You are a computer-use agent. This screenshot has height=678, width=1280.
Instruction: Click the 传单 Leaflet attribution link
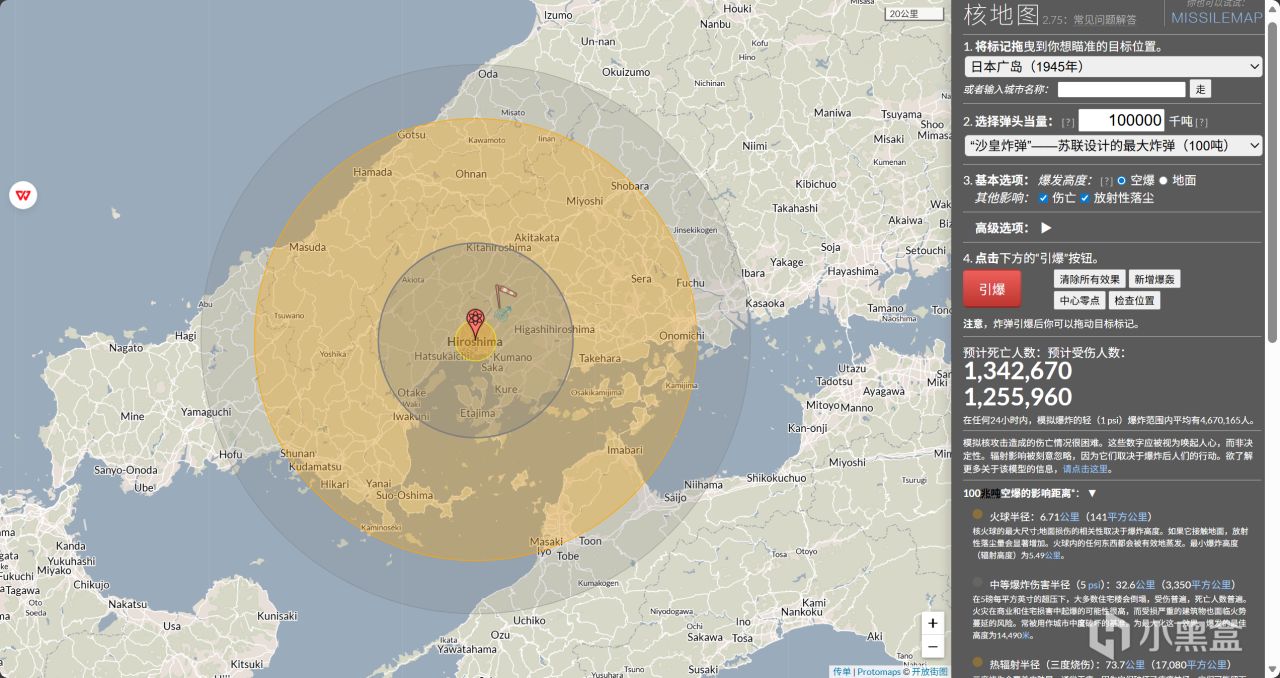[x=842, y=672]
